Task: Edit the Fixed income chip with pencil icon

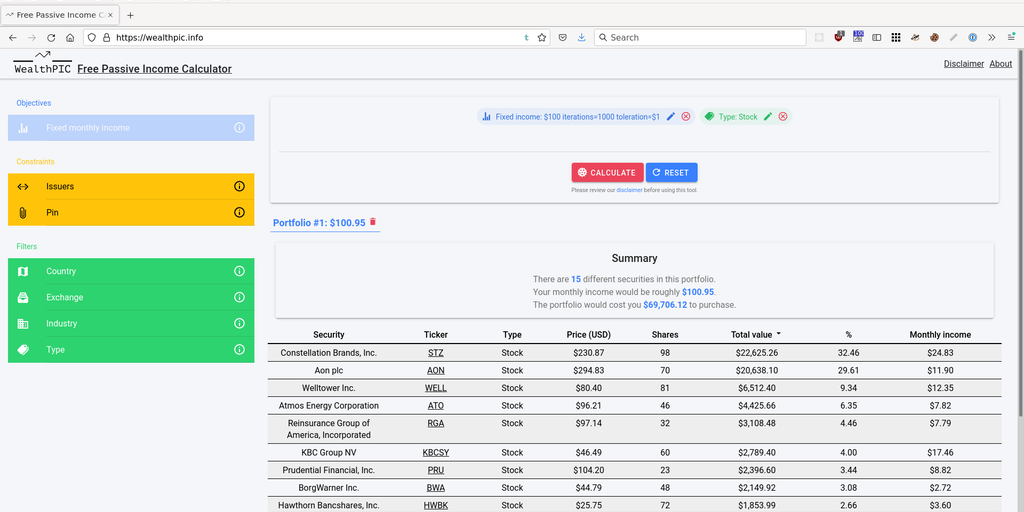Action: pos(671,117)
